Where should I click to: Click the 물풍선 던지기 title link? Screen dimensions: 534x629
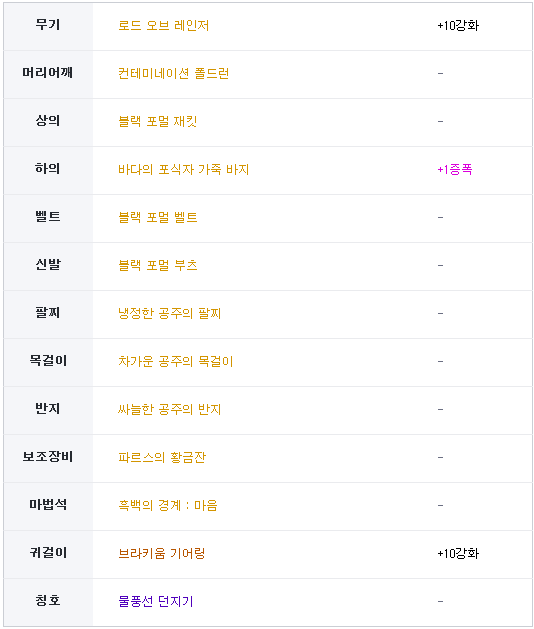[x=156, y=602]
